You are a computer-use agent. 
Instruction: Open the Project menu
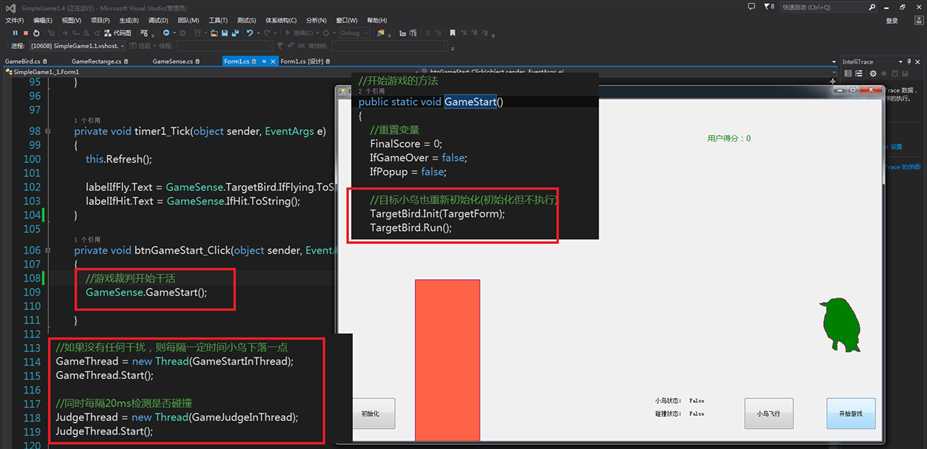(100, 20)
